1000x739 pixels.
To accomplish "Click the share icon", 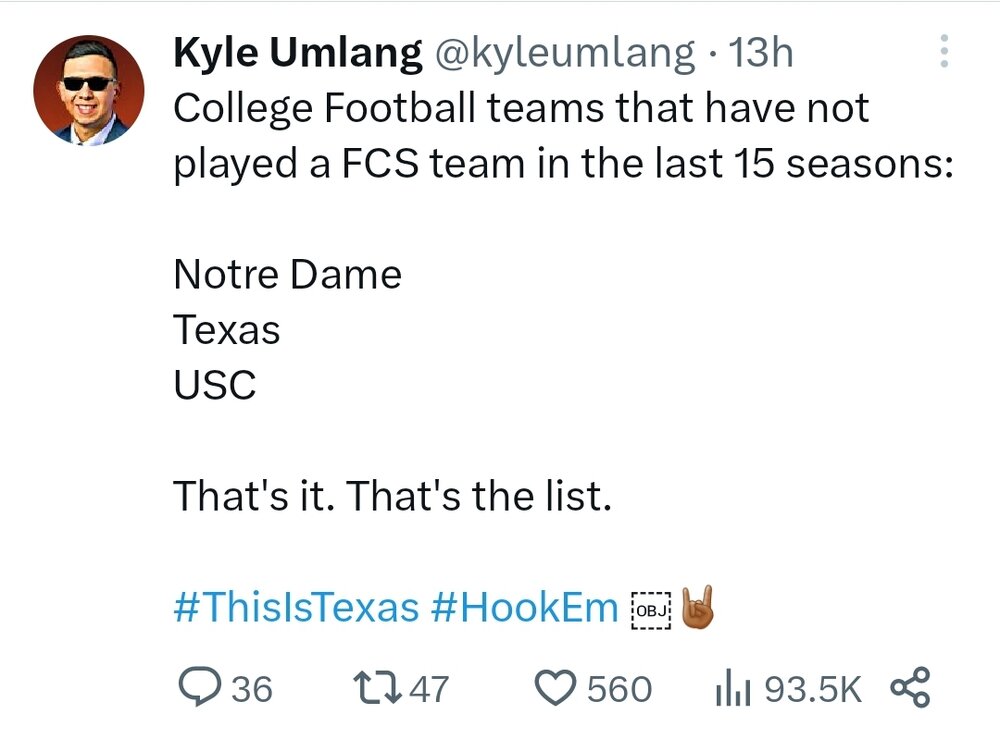I will click(909, 688).
